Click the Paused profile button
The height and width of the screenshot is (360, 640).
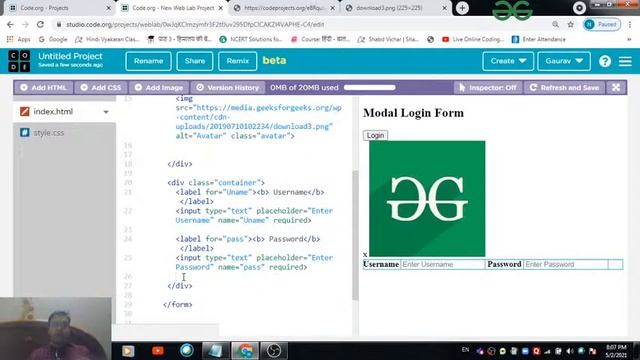click(x=602, y=24)
